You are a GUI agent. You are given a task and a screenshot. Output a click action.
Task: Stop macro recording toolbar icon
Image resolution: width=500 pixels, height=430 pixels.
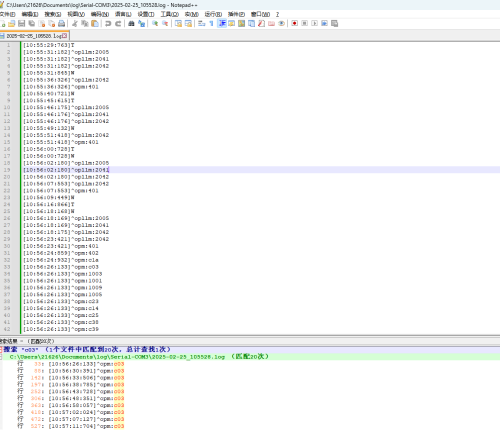pyautogui.click(x=304, y=23)
